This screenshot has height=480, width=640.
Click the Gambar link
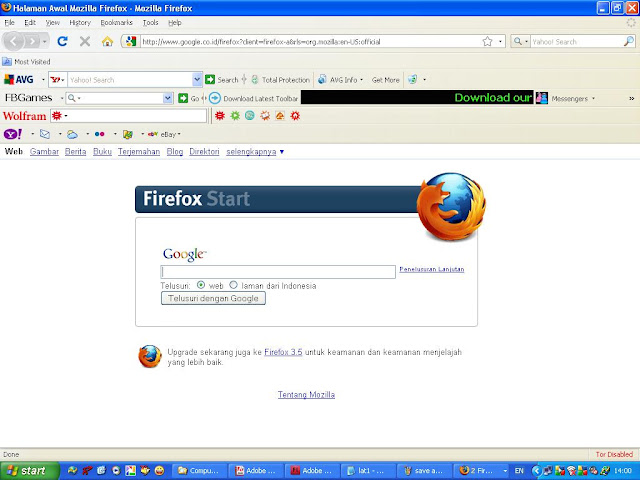click(44, 151)
